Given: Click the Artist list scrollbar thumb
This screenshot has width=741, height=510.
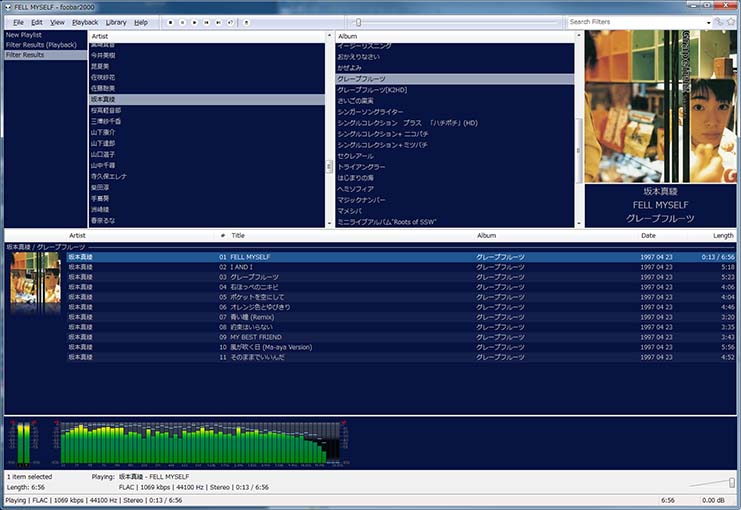Looking at the screenshot, I should click(x=329, y=166).
